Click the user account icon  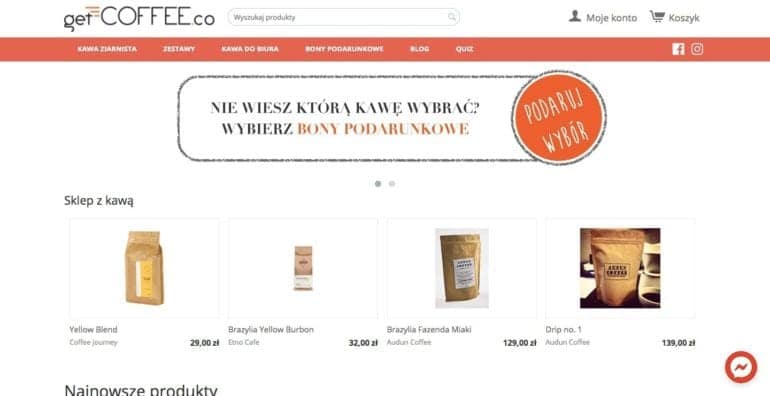click(x=575, y=17)
